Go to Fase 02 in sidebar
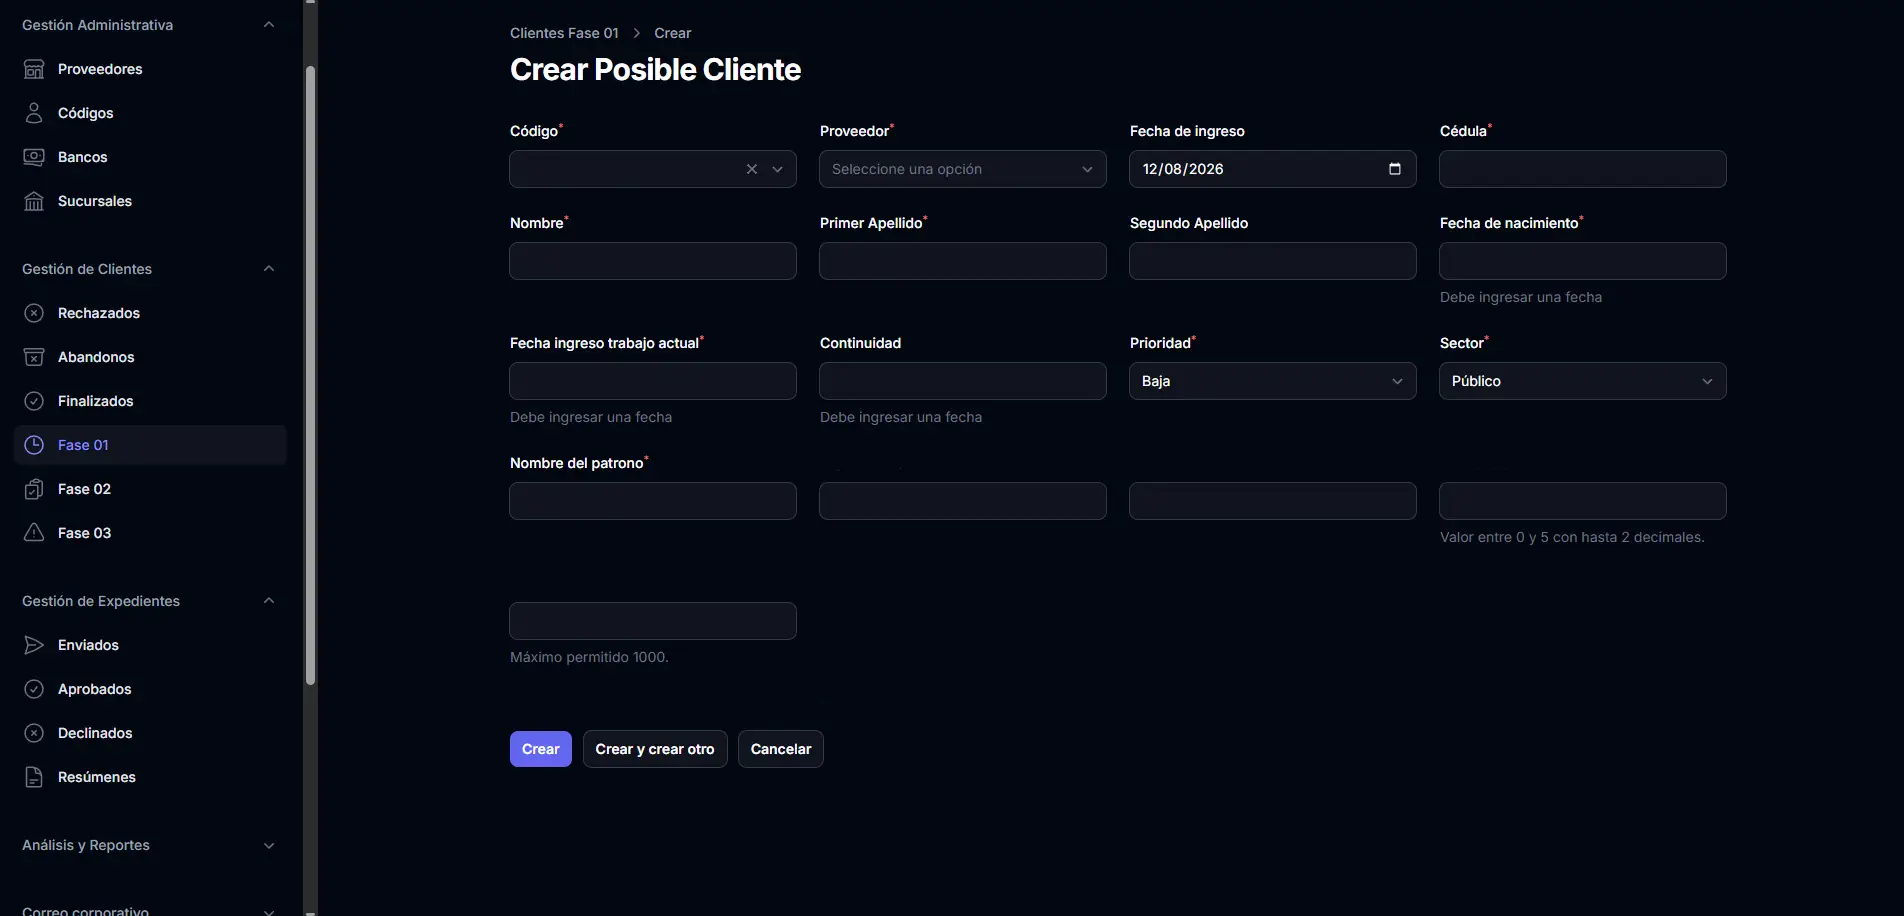 click(150, 489)
